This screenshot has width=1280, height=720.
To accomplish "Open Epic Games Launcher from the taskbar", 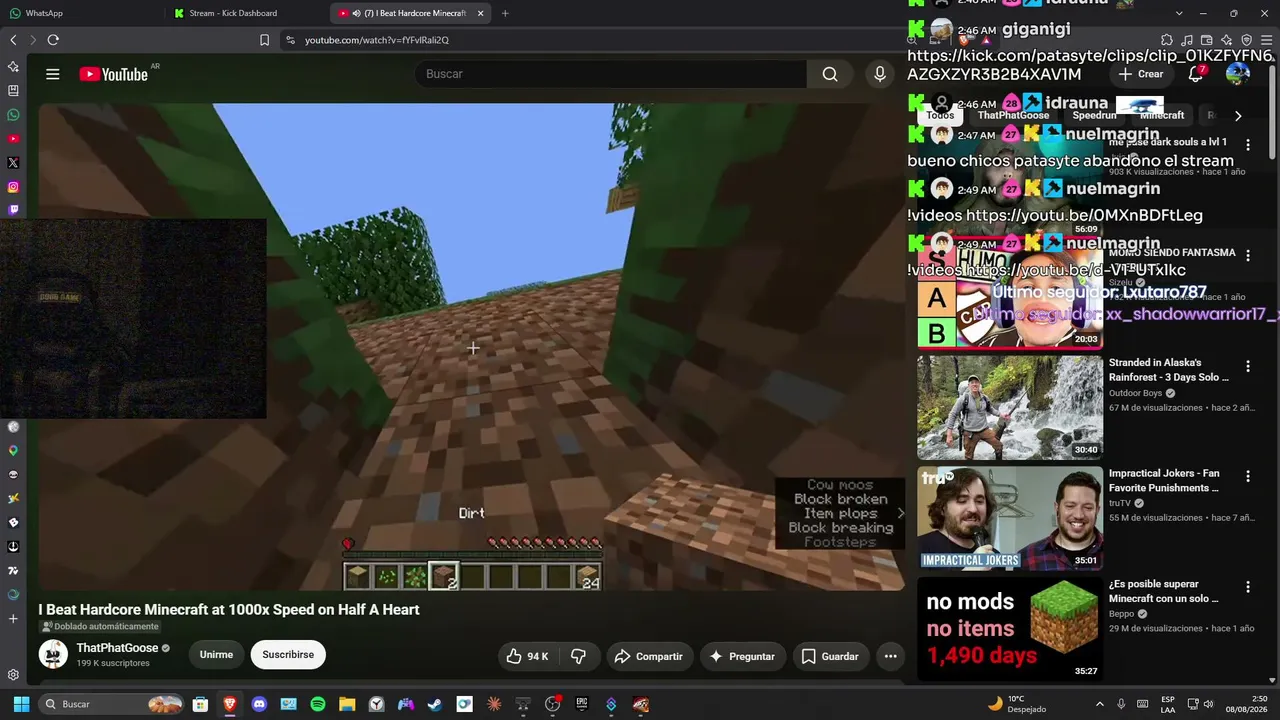I will (582, 704).
